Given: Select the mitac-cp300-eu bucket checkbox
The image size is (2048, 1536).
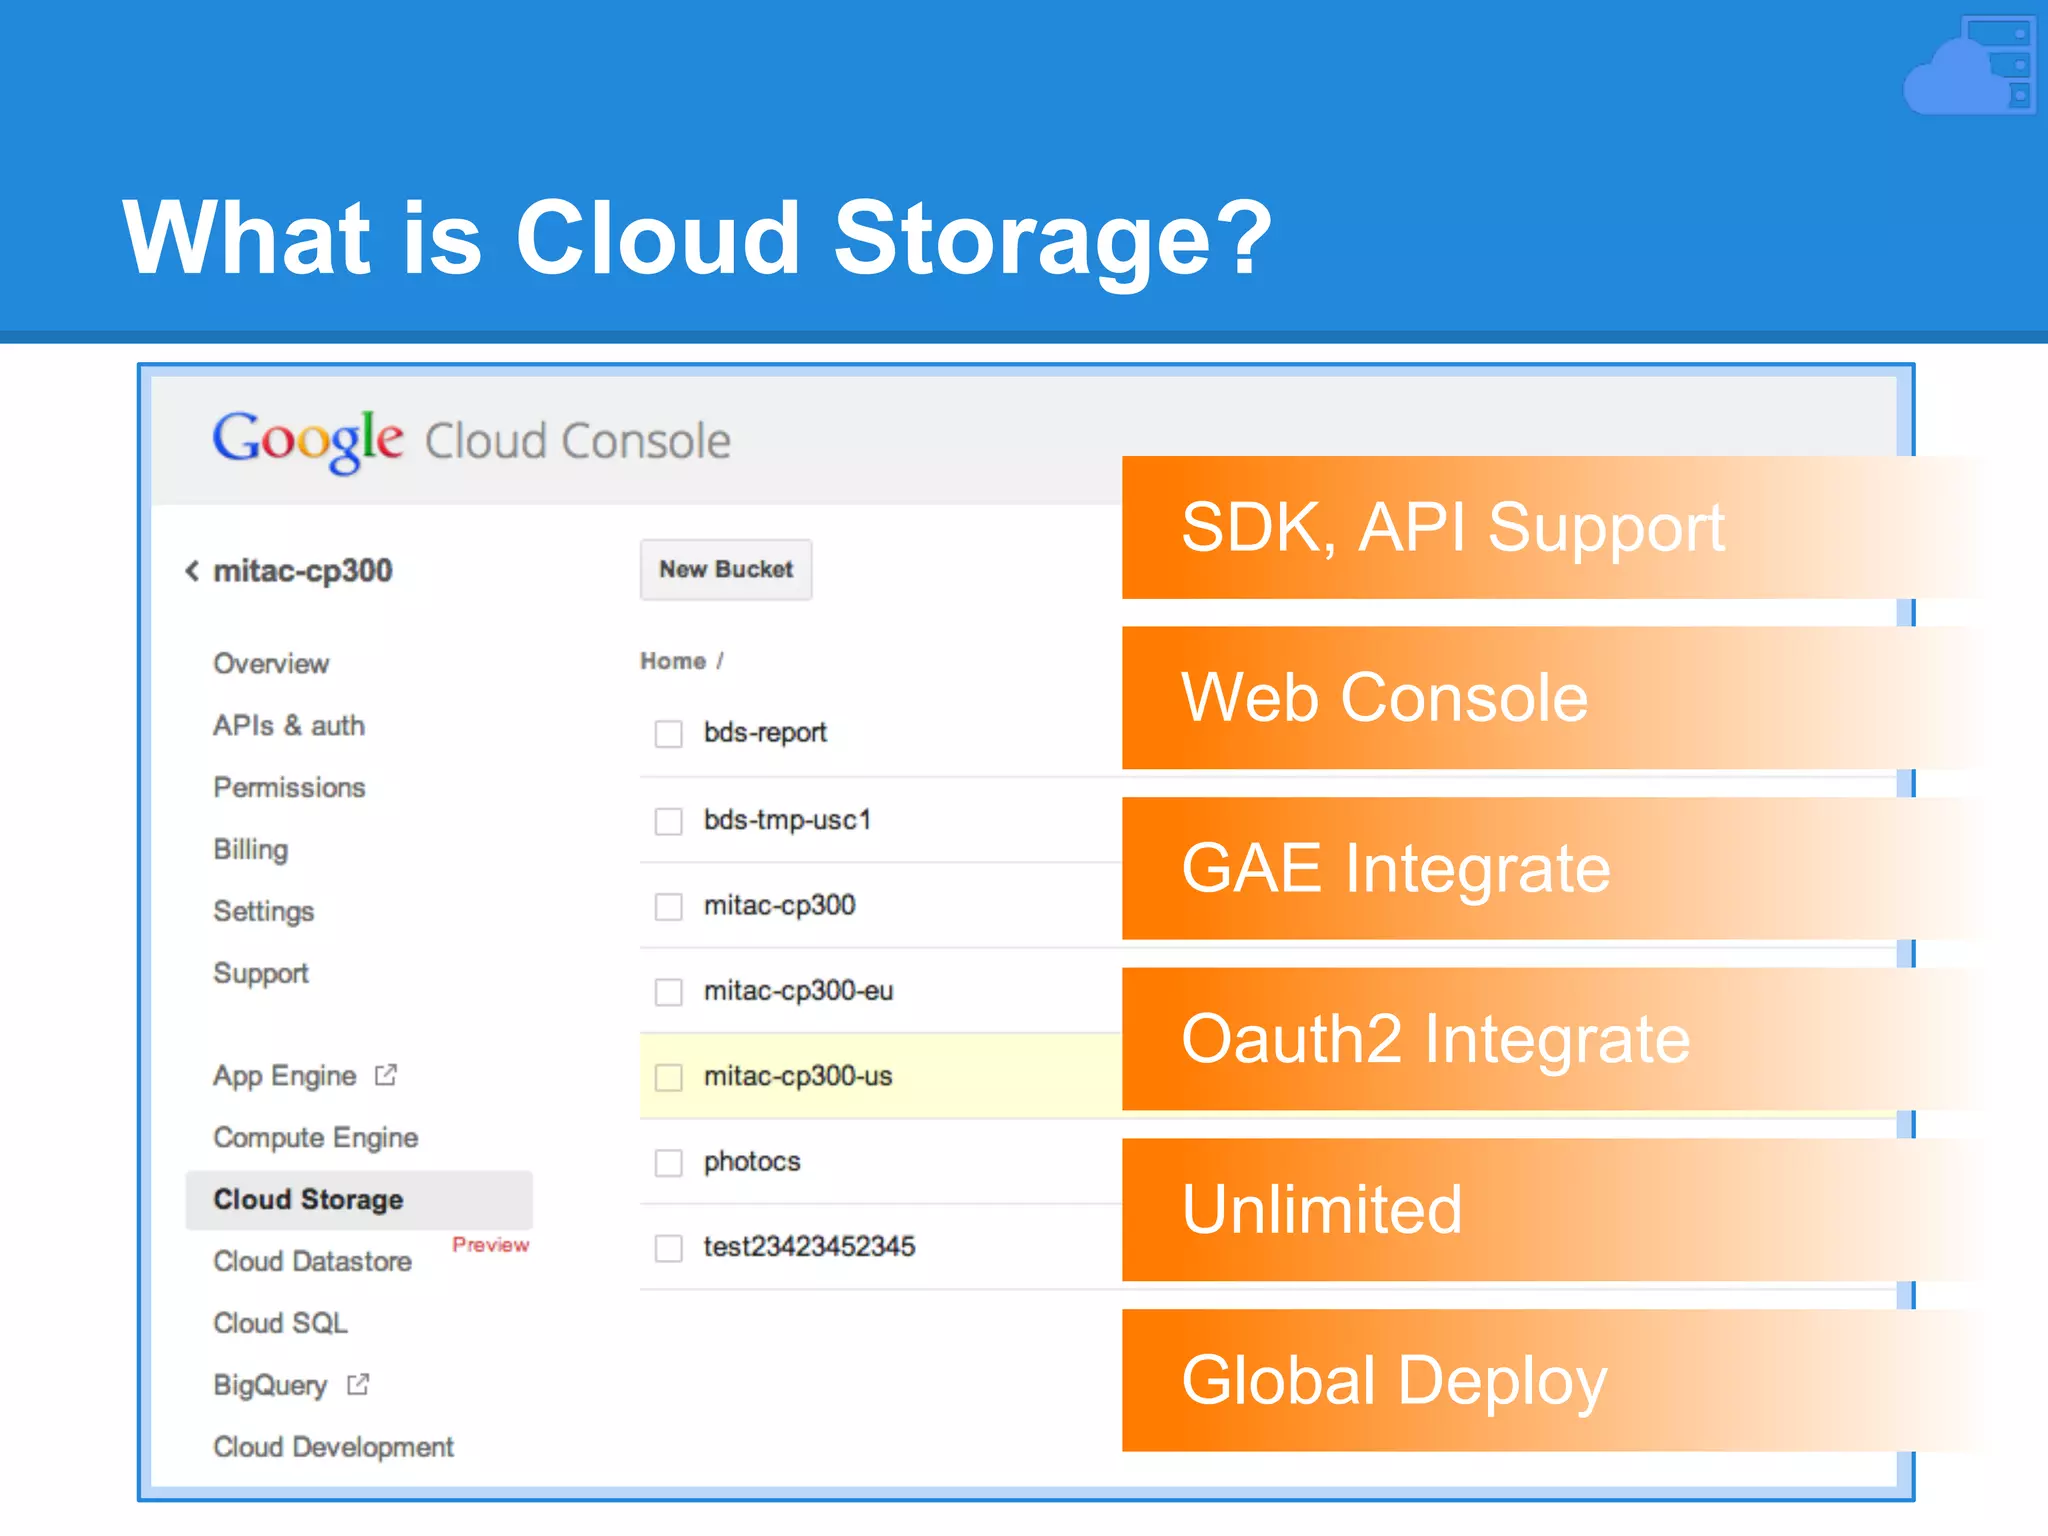Looking at the screenshot, I should (668, 992).
